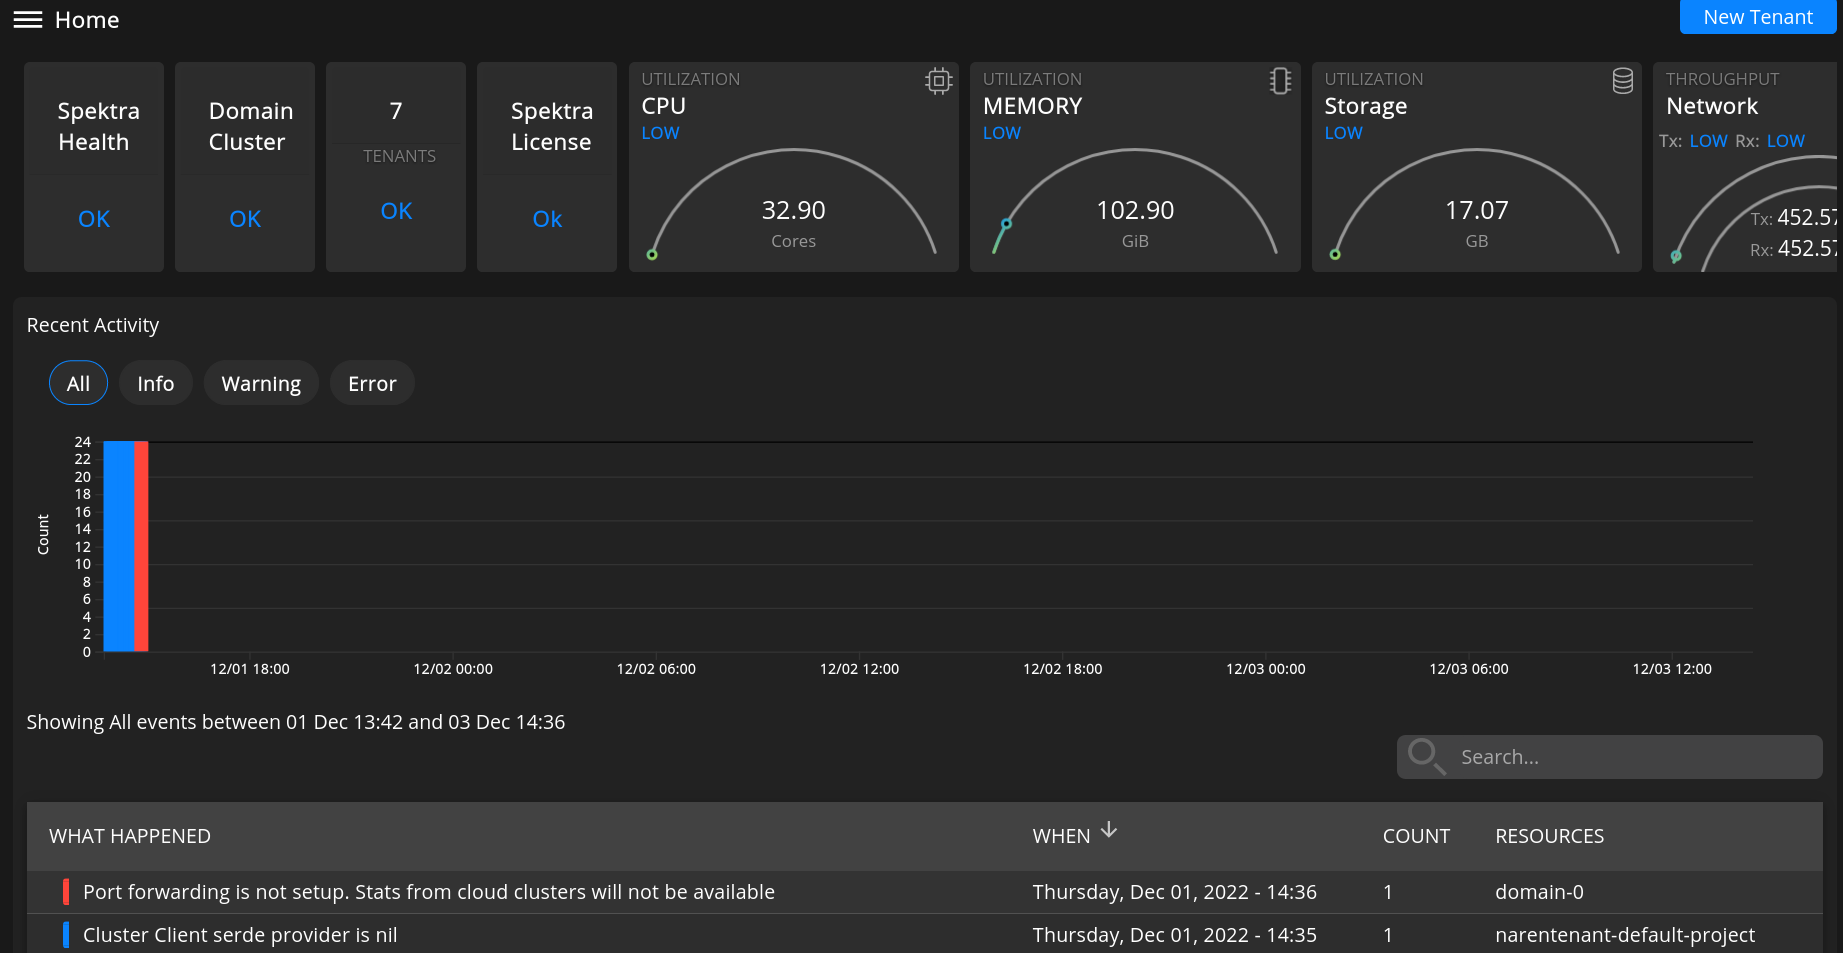
Task: Click the Tx LOW network status
Action: coord(1708,141)
